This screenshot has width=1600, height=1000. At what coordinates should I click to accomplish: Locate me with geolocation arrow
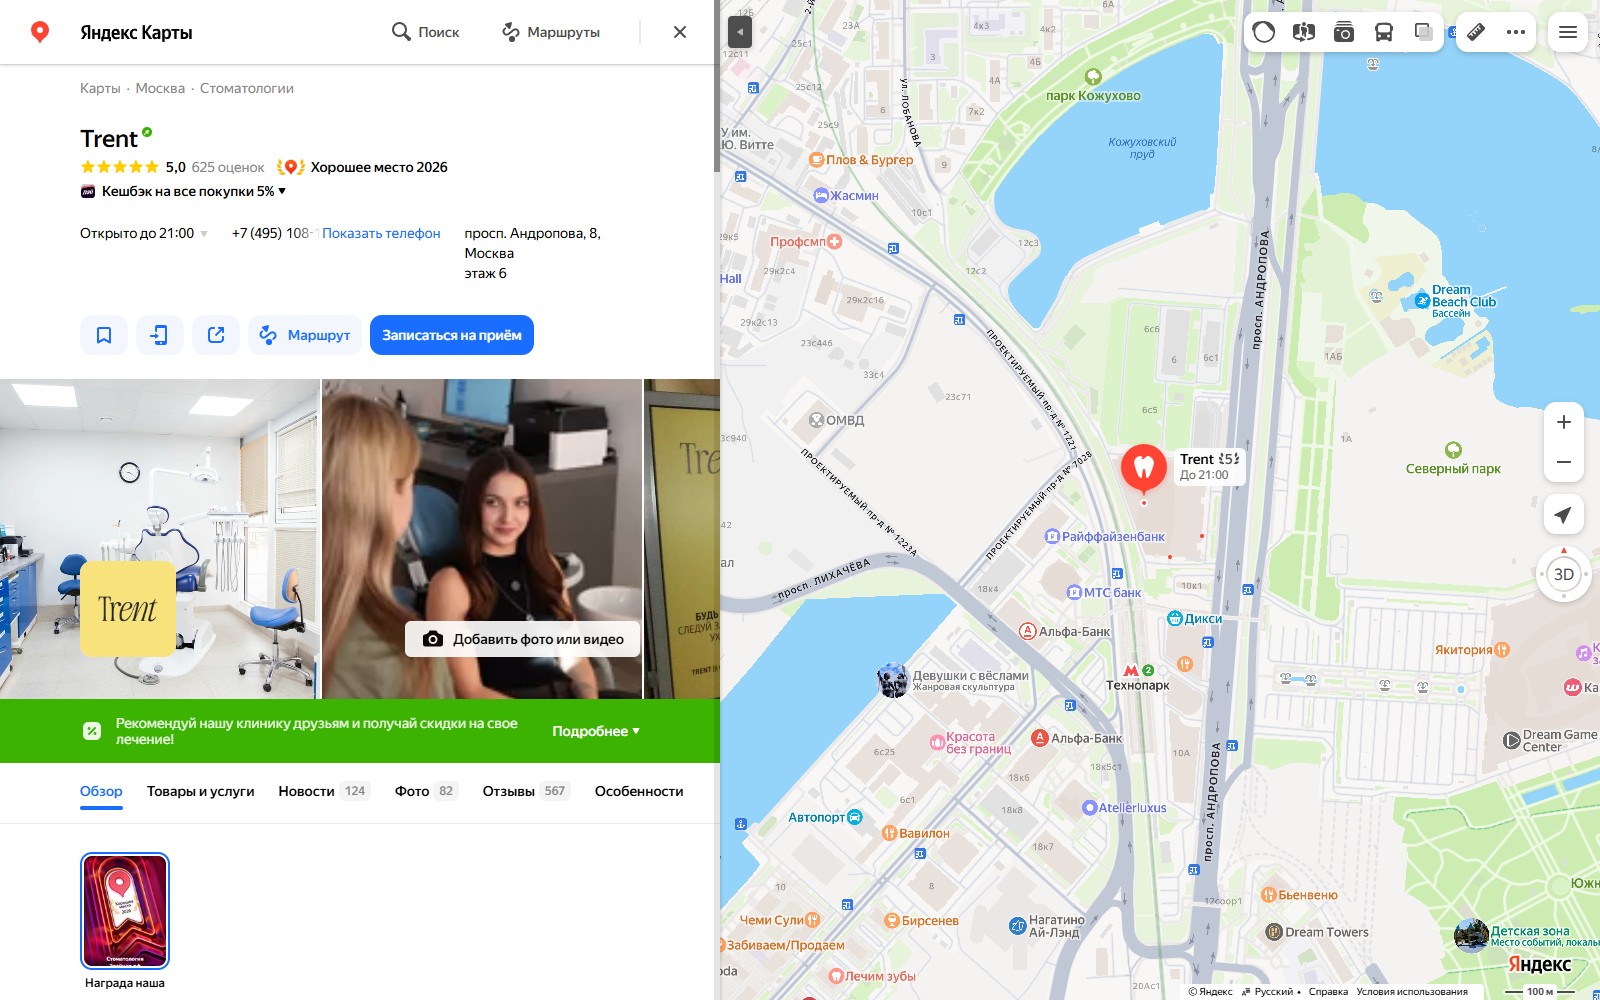pyautogui.click(x=1564, y=514)
